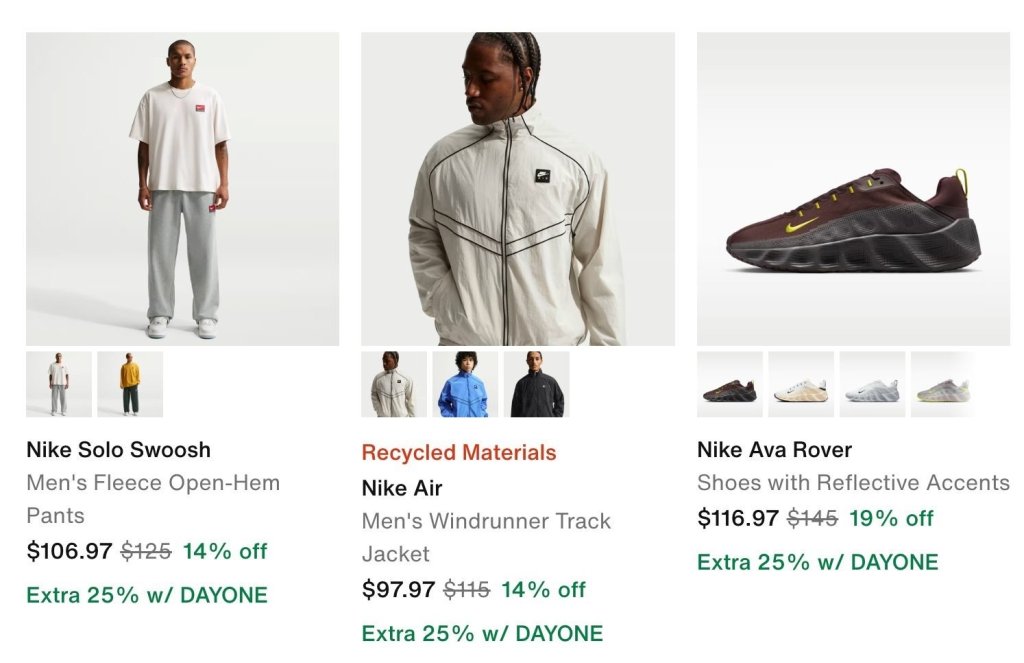Select the white Ava Rover shoe thumbnail
Viewport: 1024px width, 663px height.
coord(872,384)
